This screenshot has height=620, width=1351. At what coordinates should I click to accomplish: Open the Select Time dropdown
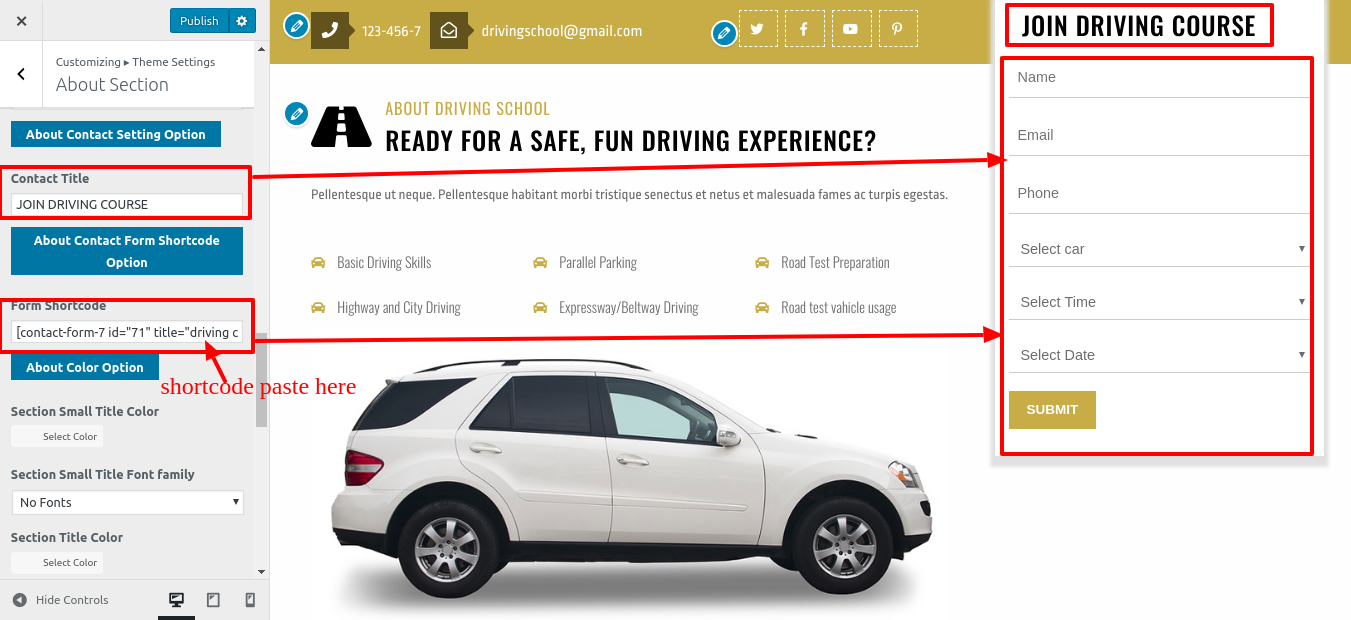[1159, 302]
